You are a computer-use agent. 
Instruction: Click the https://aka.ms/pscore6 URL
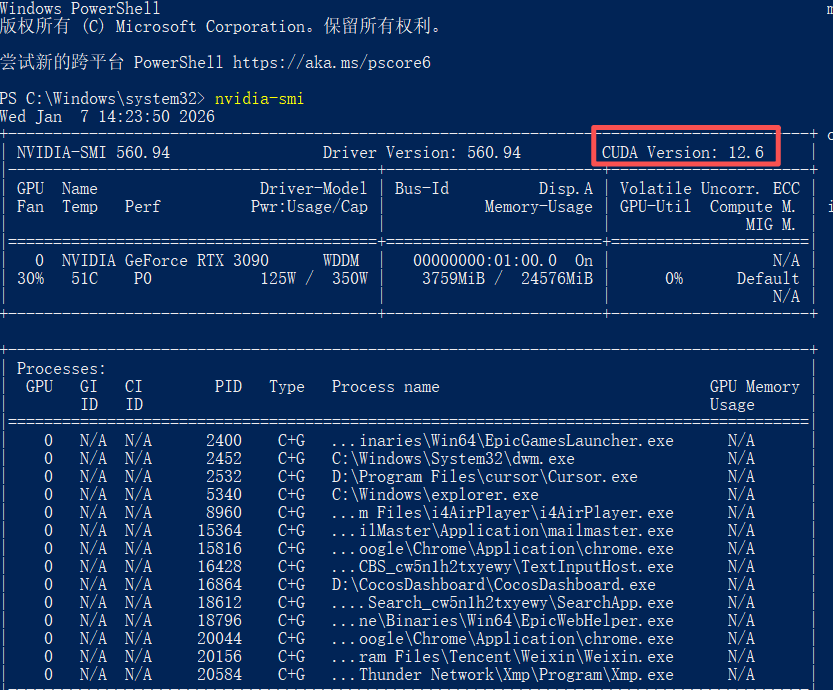332,63
